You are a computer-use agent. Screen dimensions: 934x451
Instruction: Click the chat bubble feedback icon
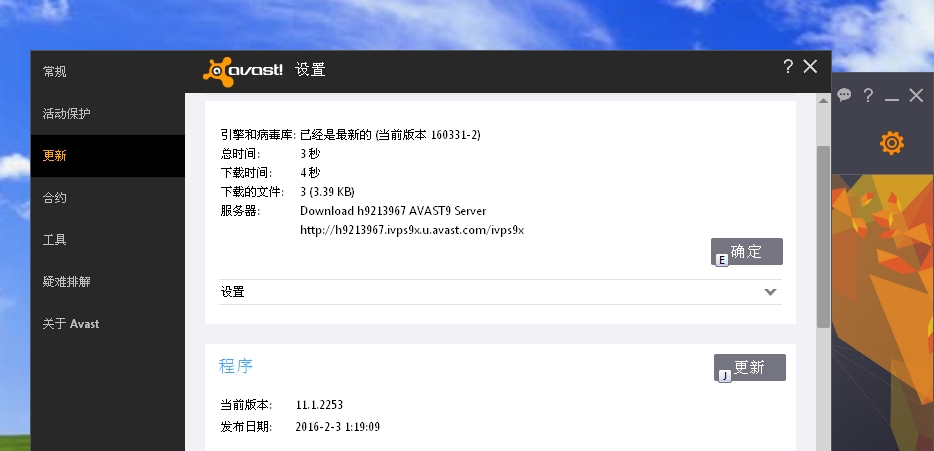coord(844,95)
